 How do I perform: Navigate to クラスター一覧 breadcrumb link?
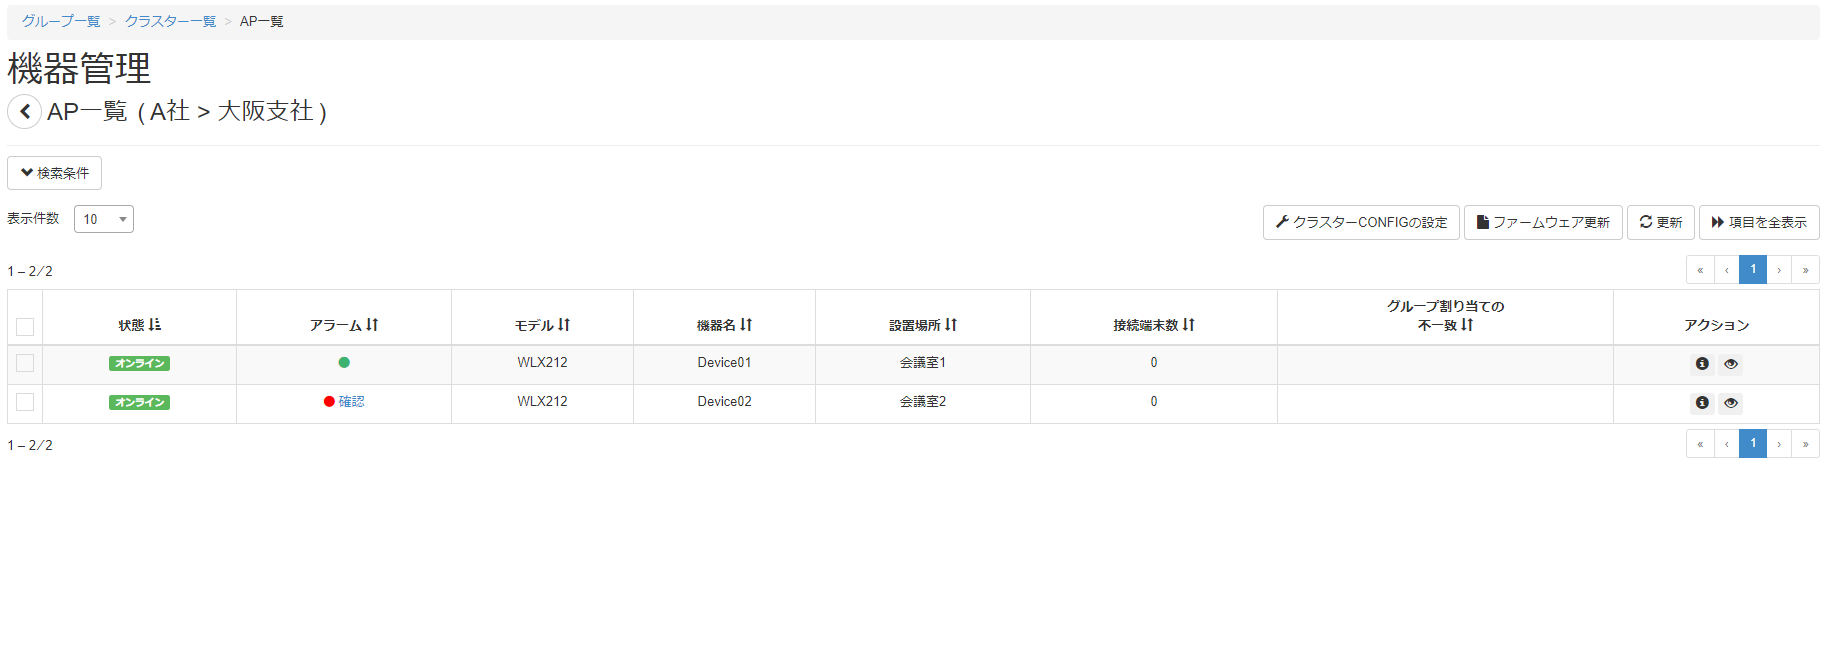click(170, 21)
